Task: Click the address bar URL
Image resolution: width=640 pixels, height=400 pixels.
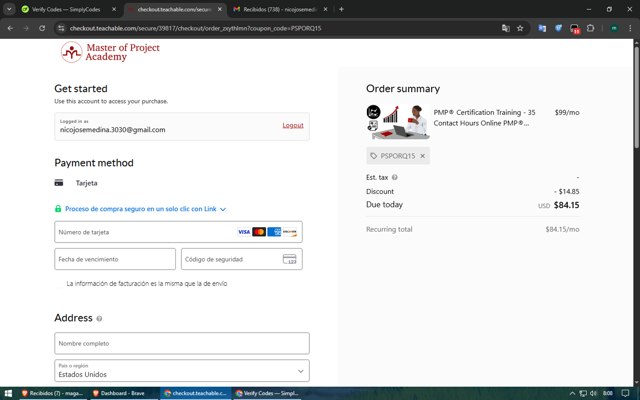Action: pyautogui.click(x=196, y=28)
